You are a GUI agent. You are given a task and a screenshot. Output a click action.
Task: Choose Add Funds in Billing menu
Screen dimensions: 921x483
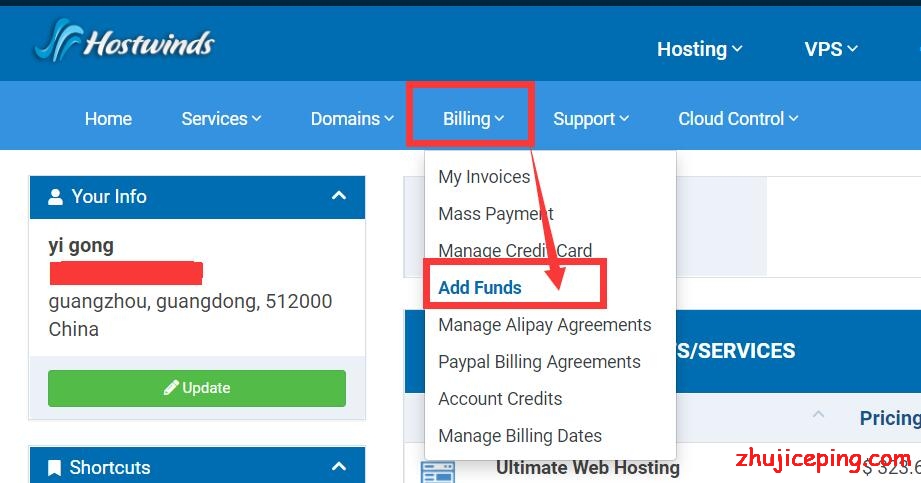(x=480, y=287)
